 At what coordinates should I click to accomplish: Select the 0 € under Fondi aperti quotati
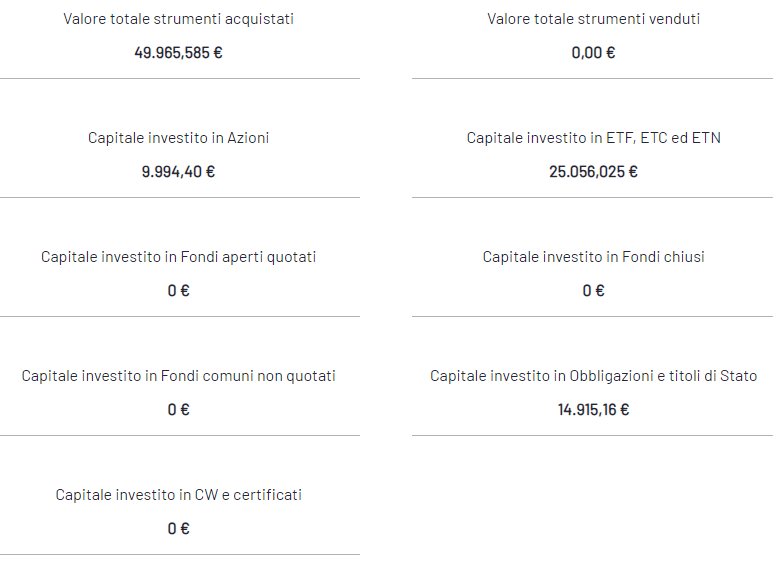[178, 290]
